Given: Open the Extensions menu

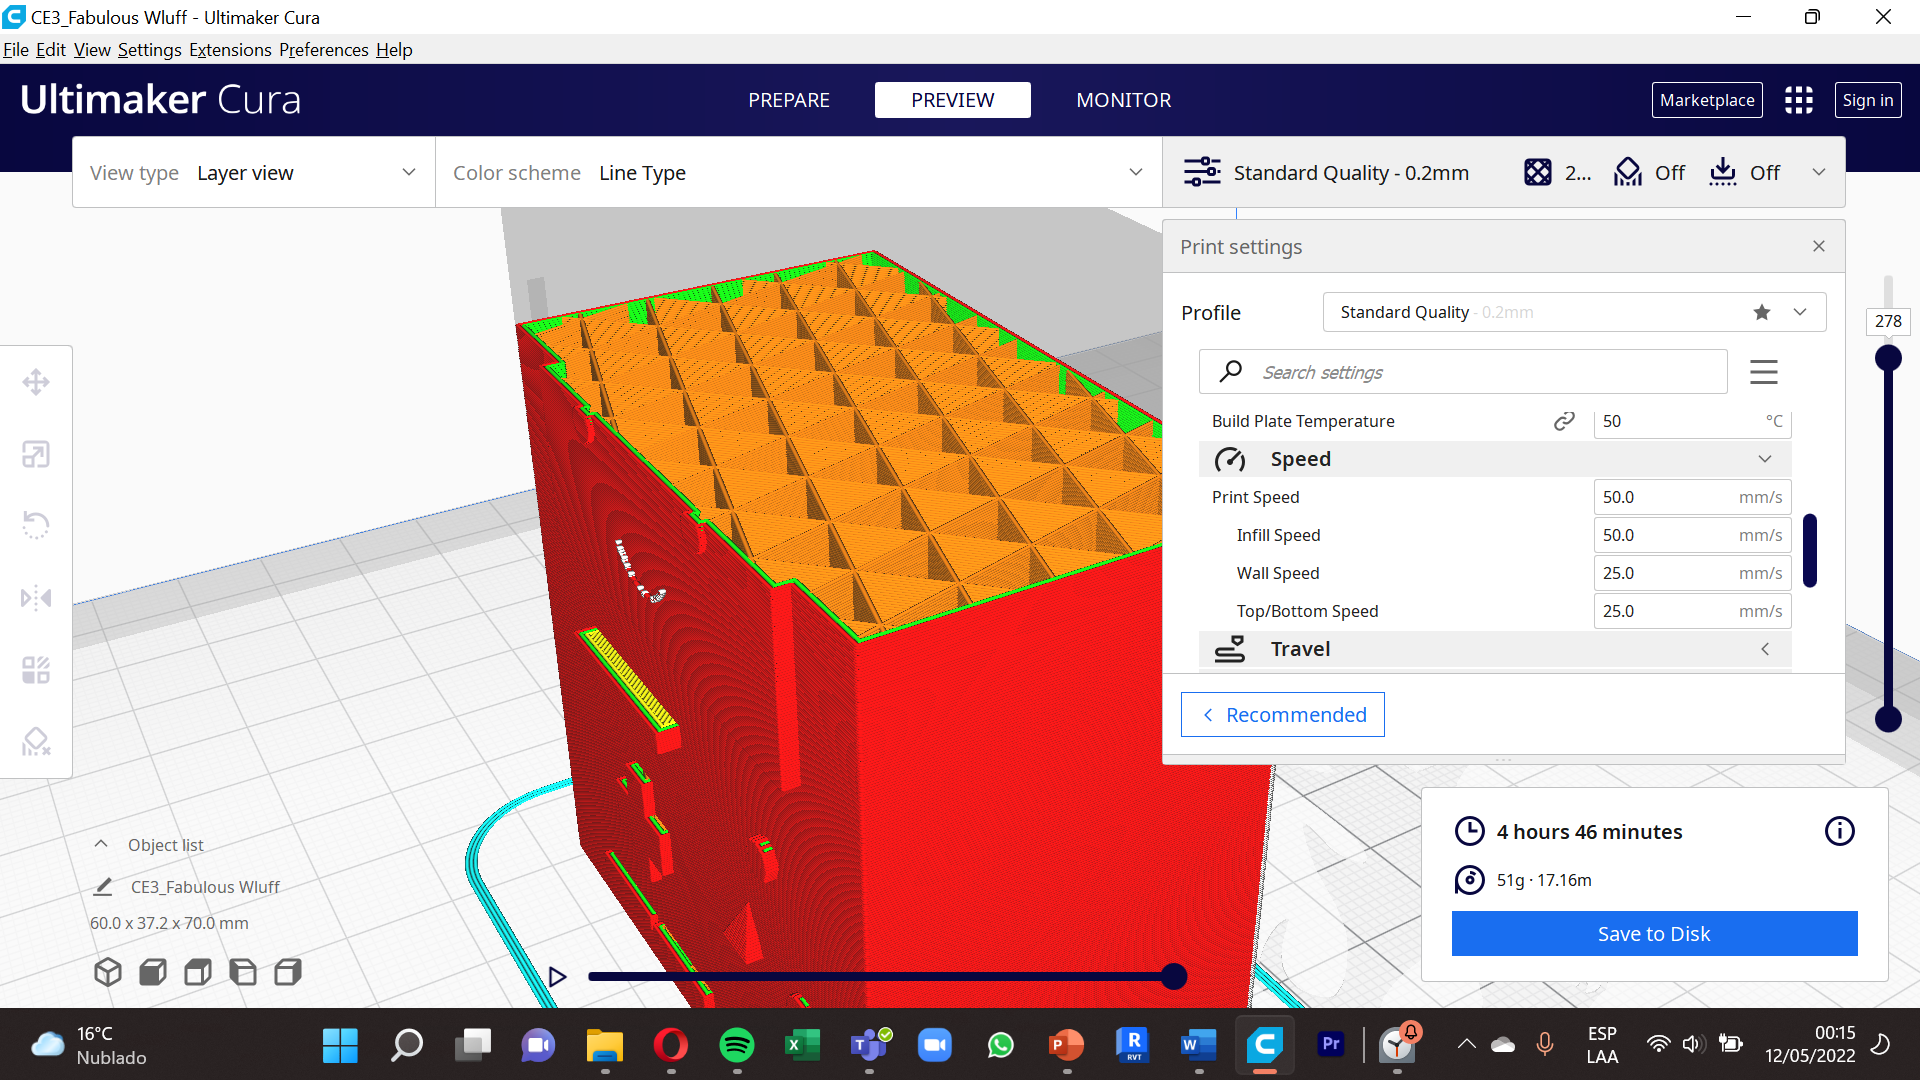Looking at the screenshot, I should [230, 50].
